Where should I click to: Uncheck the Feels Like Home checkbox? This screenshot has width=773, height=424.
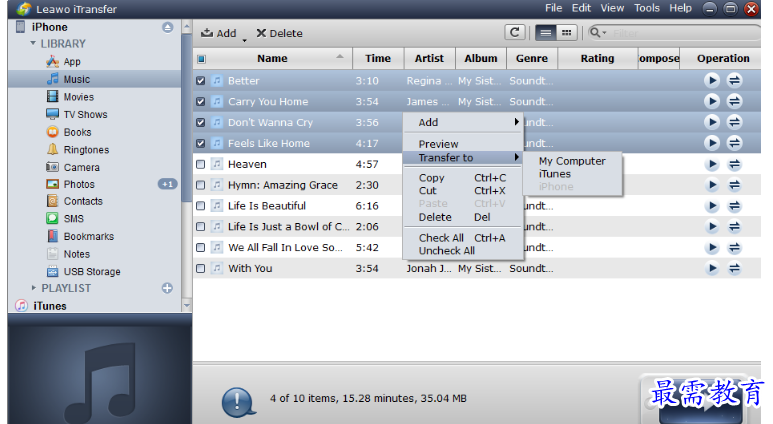pos(200,143)
